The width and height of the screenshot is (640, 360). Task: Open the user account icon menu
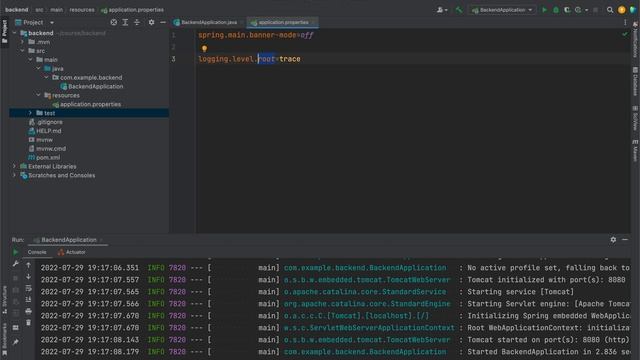(441, 10)
